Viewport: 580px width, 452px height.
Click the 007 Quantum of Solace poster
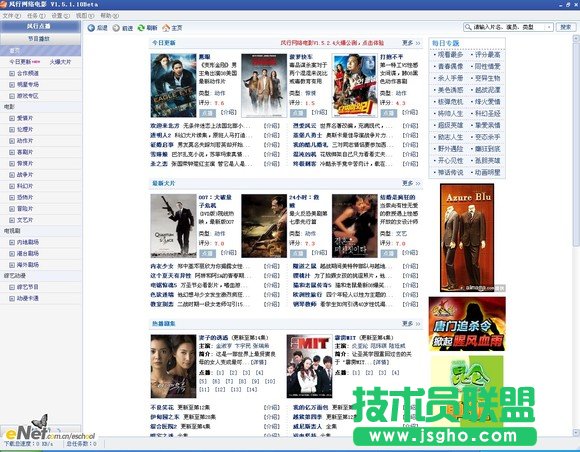(x=173, y=226)
